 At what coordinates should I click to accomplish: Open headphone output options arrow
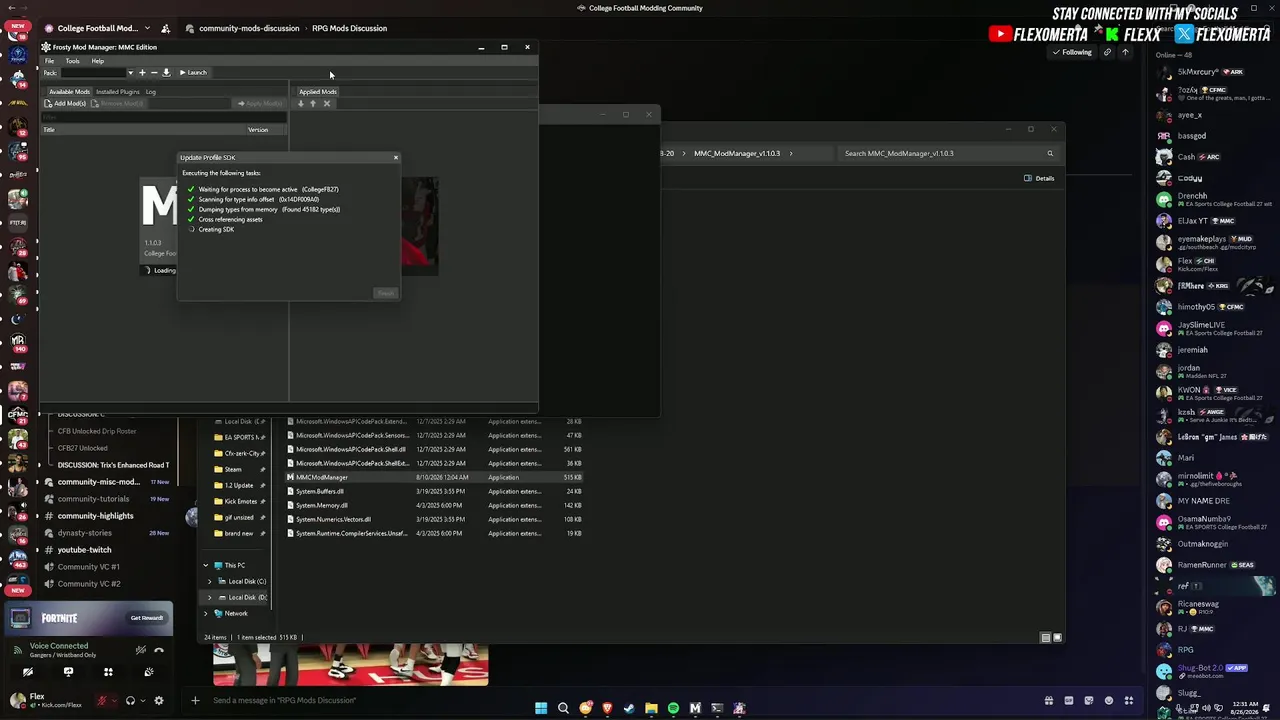tap(142, 700)
